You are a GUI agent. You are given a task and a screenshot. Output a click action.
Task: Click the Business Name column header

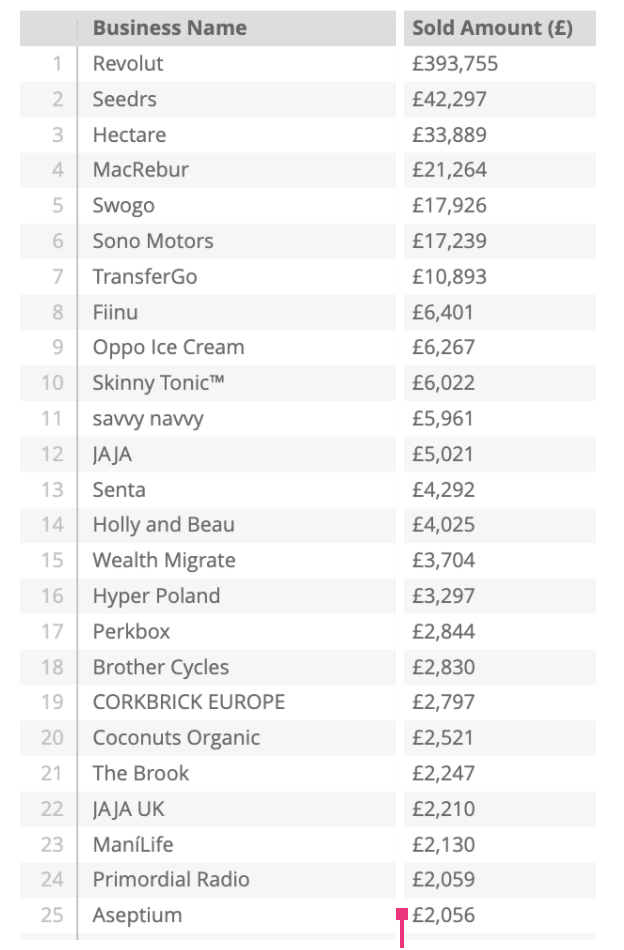click(x=170, y=28)
